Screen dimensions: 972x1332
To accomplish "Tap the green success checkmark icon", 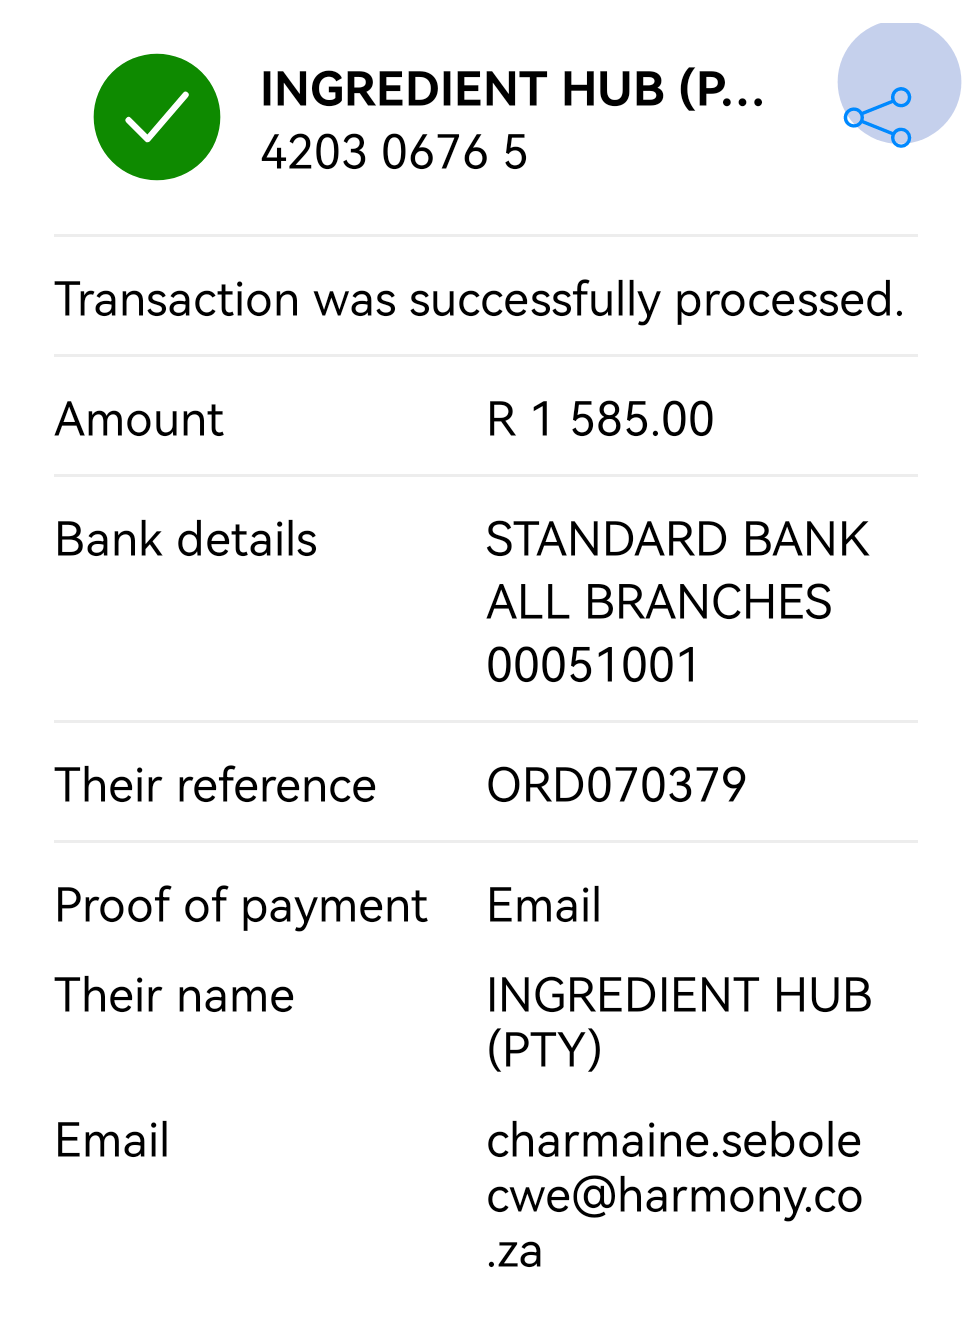I will pyautogui.click(x=157, y=117).
